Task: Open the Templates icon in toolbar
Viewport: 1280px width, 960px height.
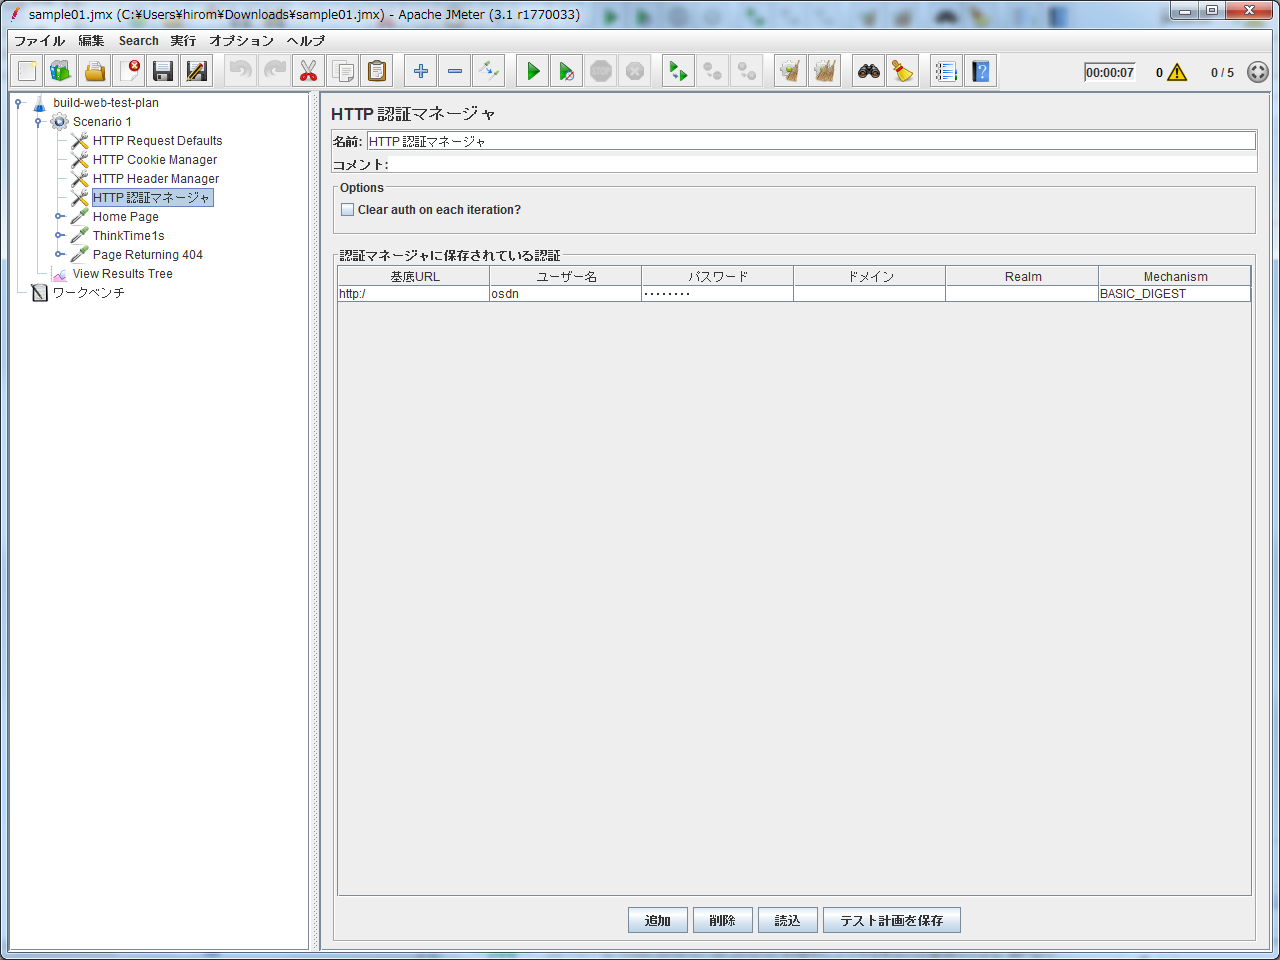Action: pos(61,71)
